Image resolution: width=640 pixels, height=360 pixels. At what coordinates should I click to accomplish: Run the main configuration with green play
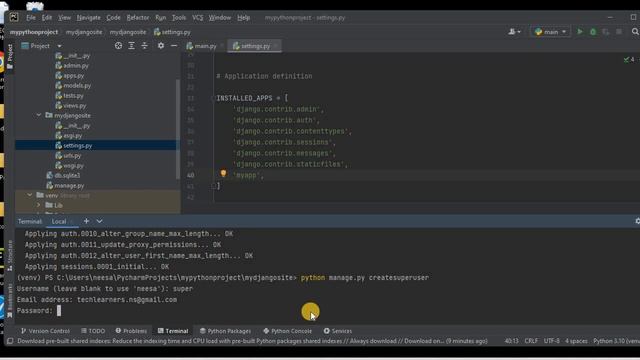(580, 32)
